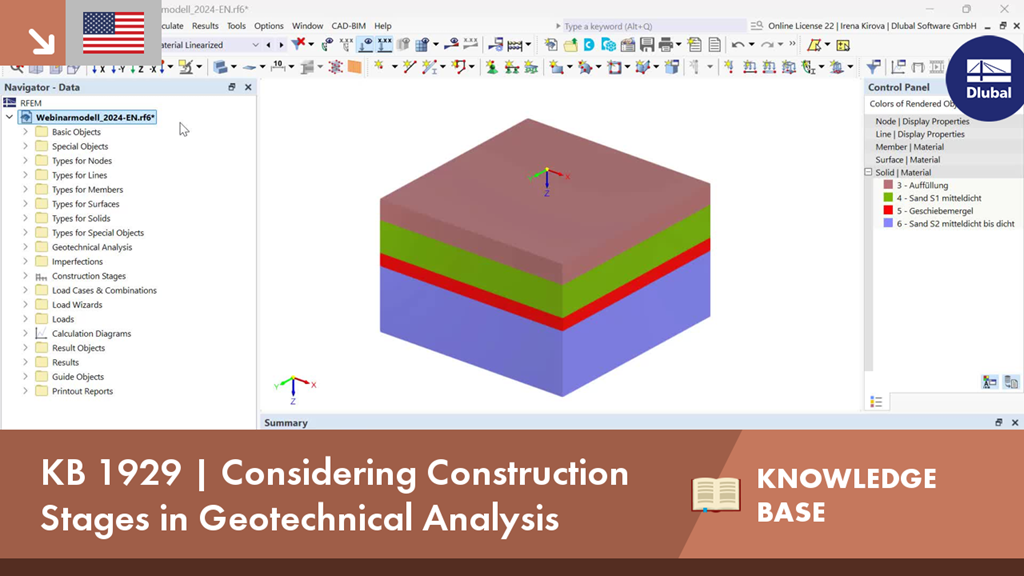
Task: Expand Load Cases & Combinations in the navigator
Action: (x=26, y=289)
